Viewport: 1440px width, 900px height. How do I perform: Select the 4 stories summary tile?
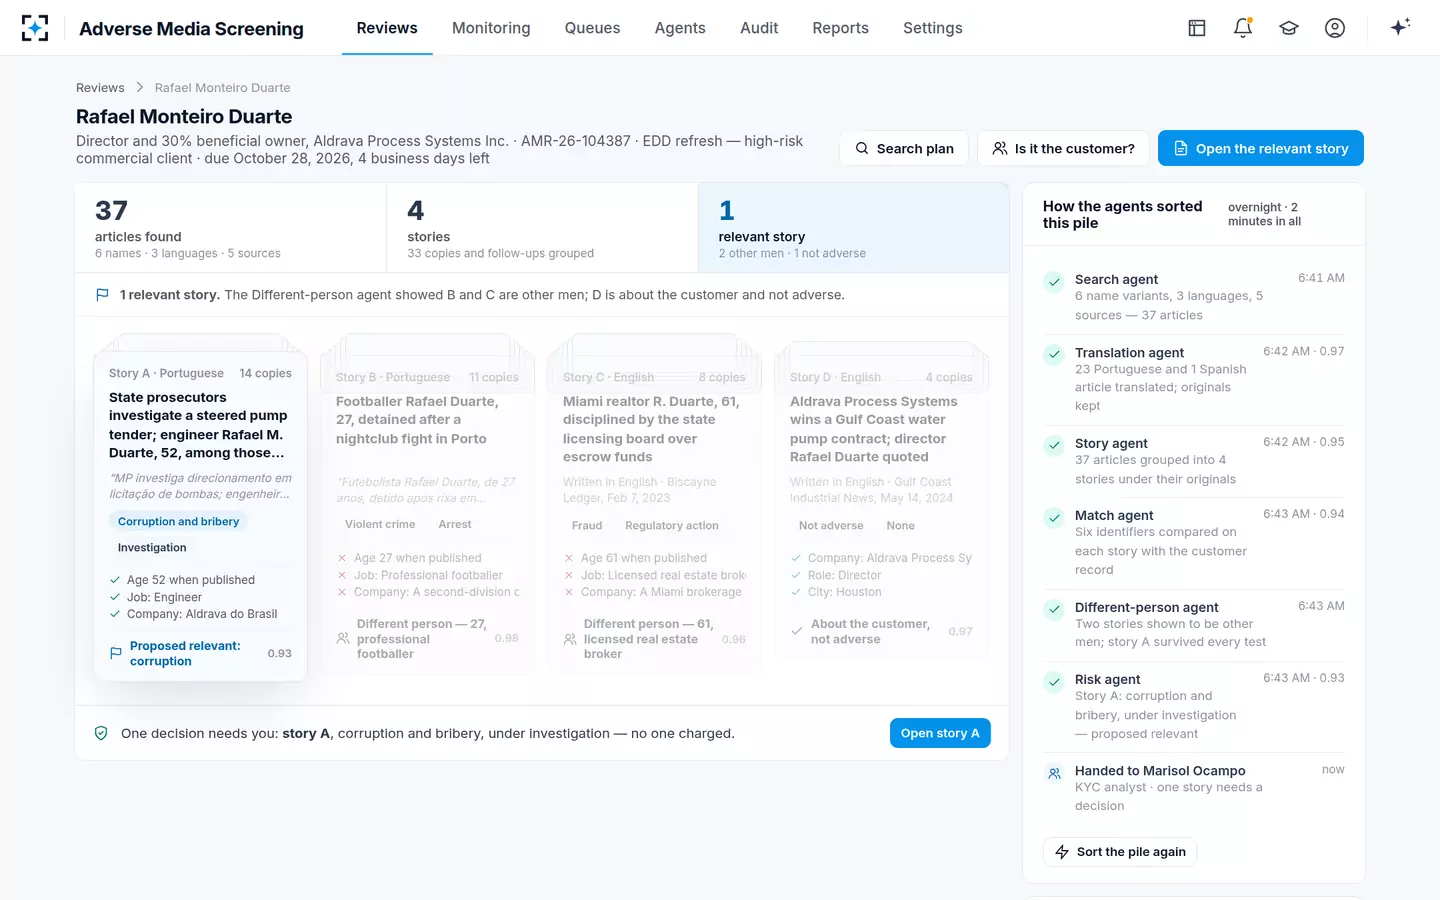(542, 228)
